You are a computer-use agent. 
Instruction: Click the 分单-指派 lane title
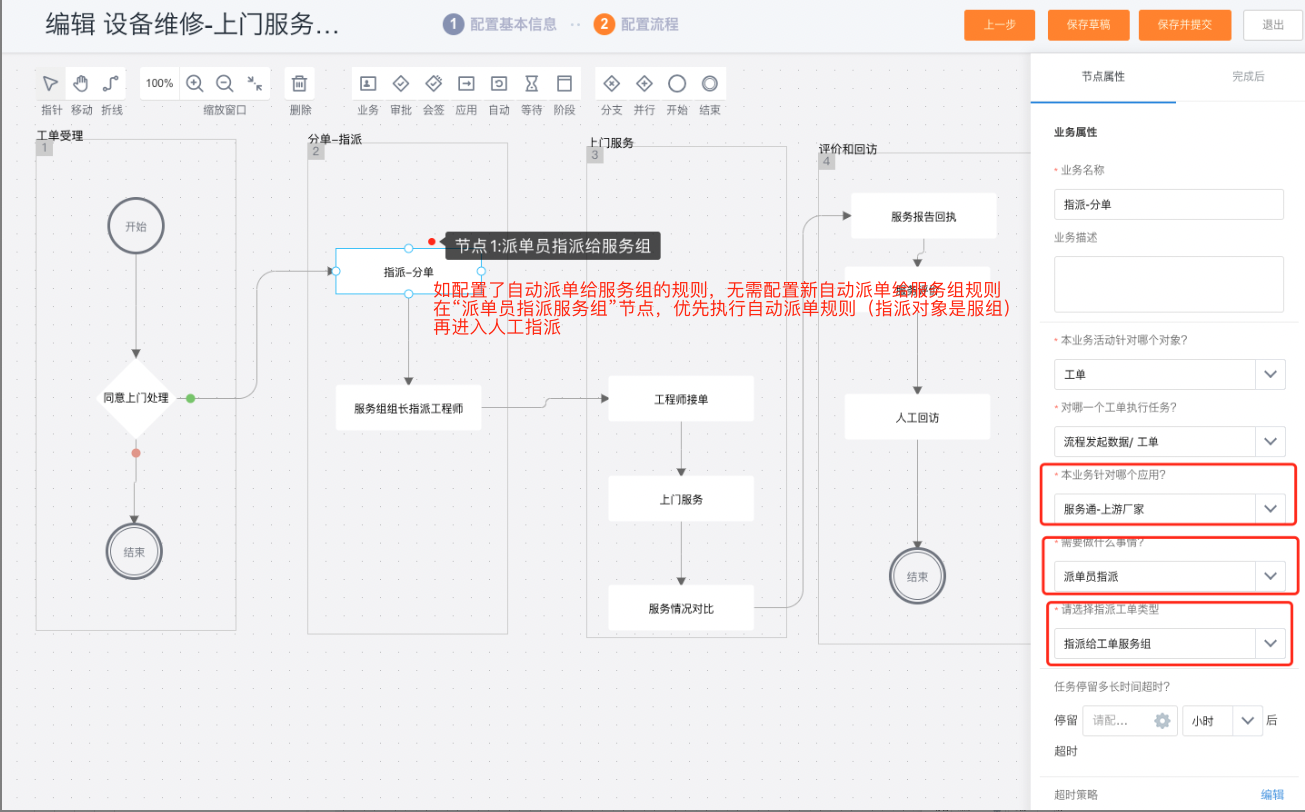335,139
